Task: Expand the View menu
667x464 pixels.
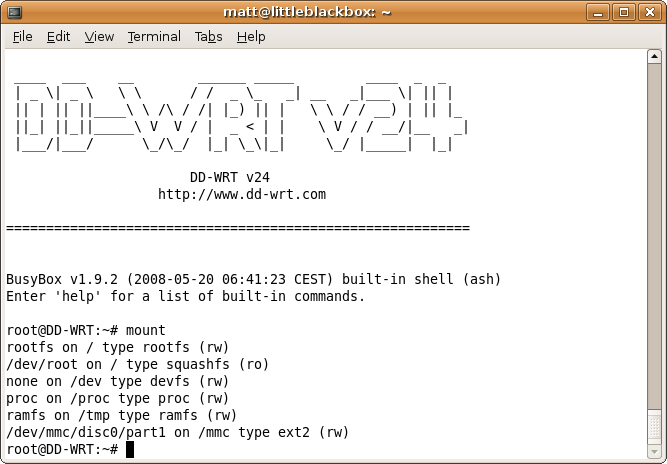Action: pos(99,37)
